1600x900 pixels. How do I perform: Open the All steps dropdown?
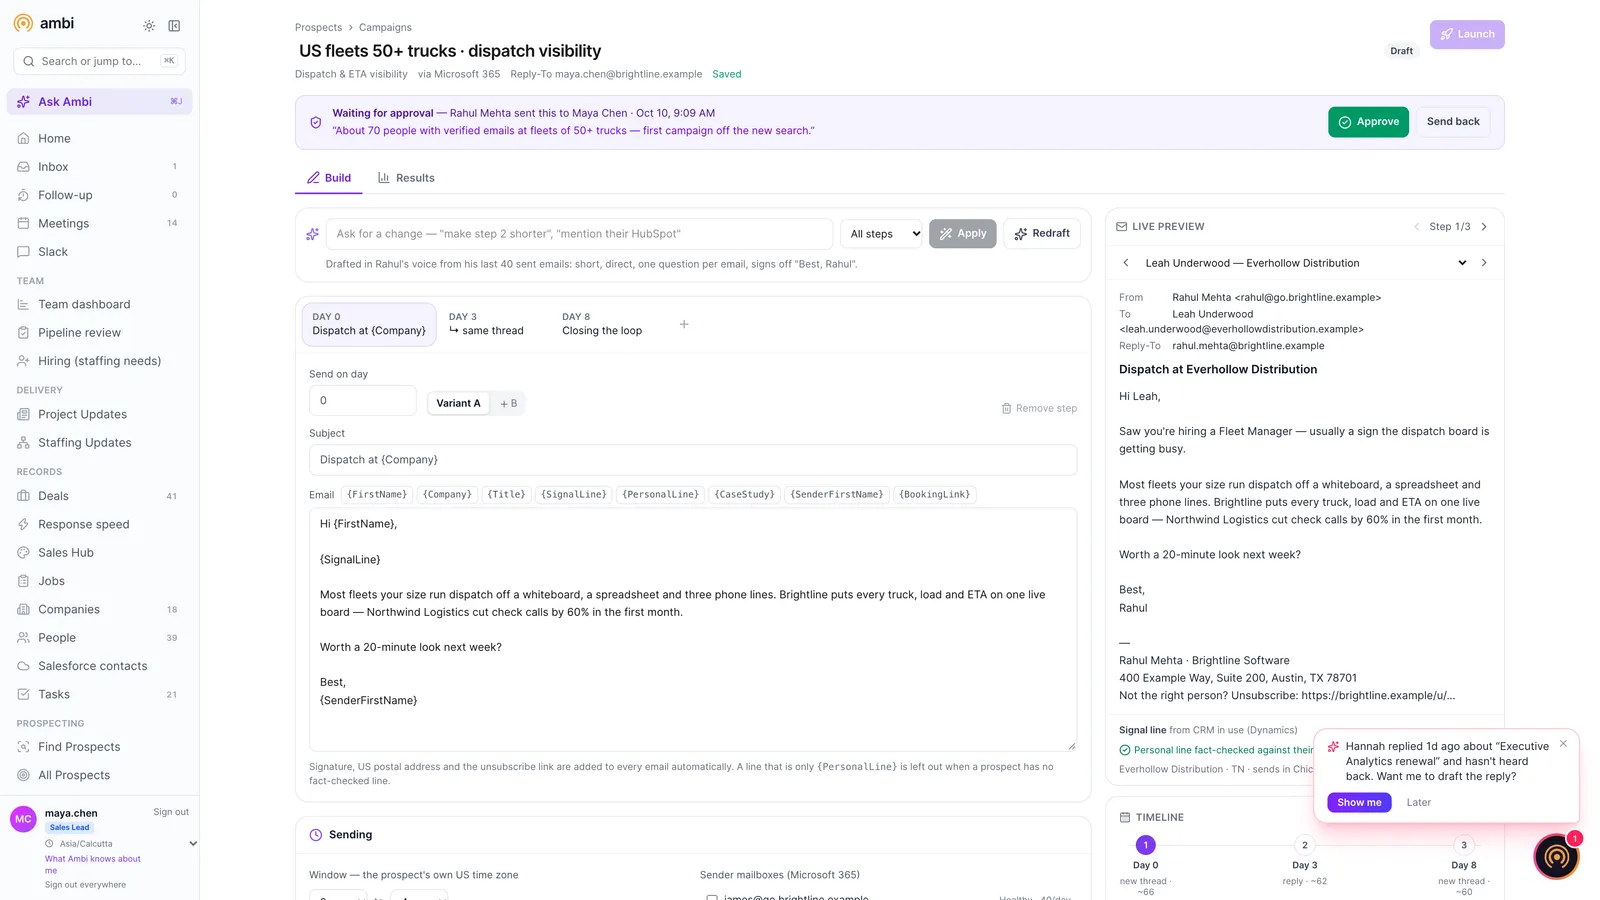tap(882, 234)
